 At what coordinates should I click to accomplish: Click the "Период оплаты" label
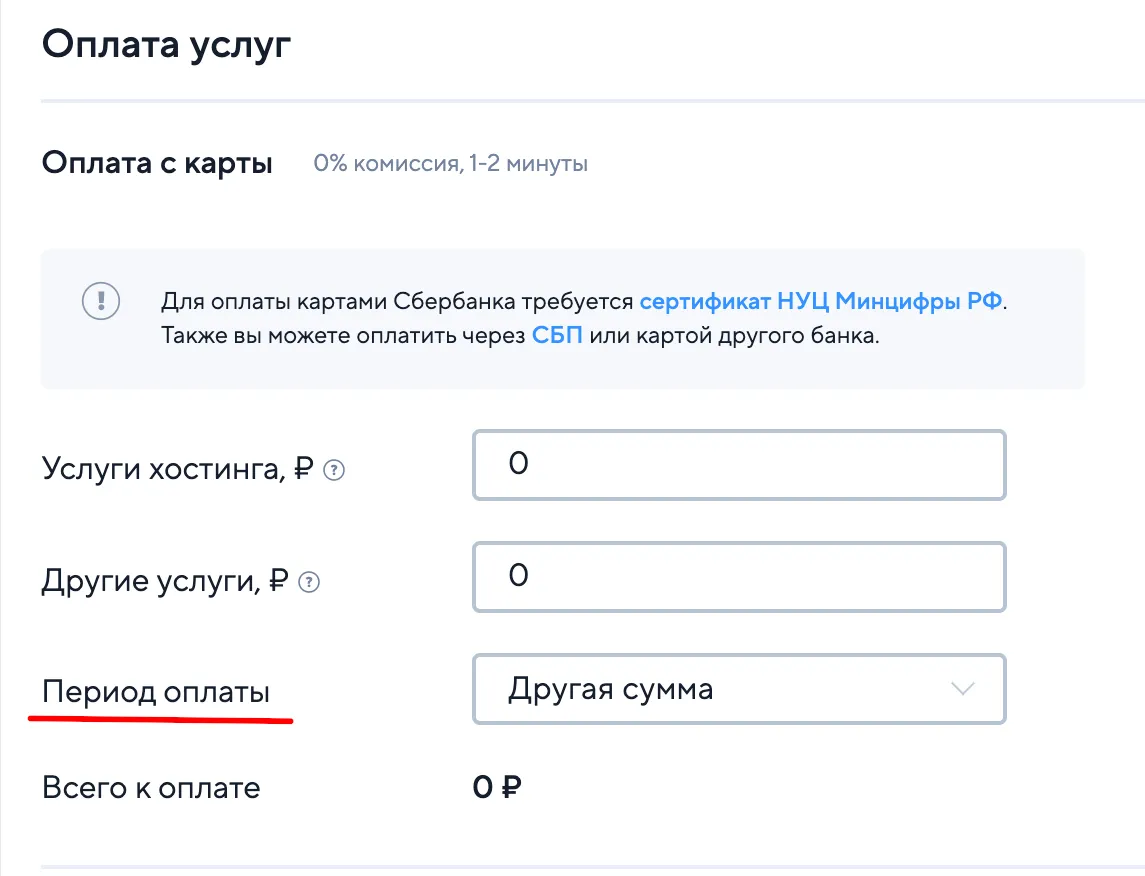click(x=156, y=692)
